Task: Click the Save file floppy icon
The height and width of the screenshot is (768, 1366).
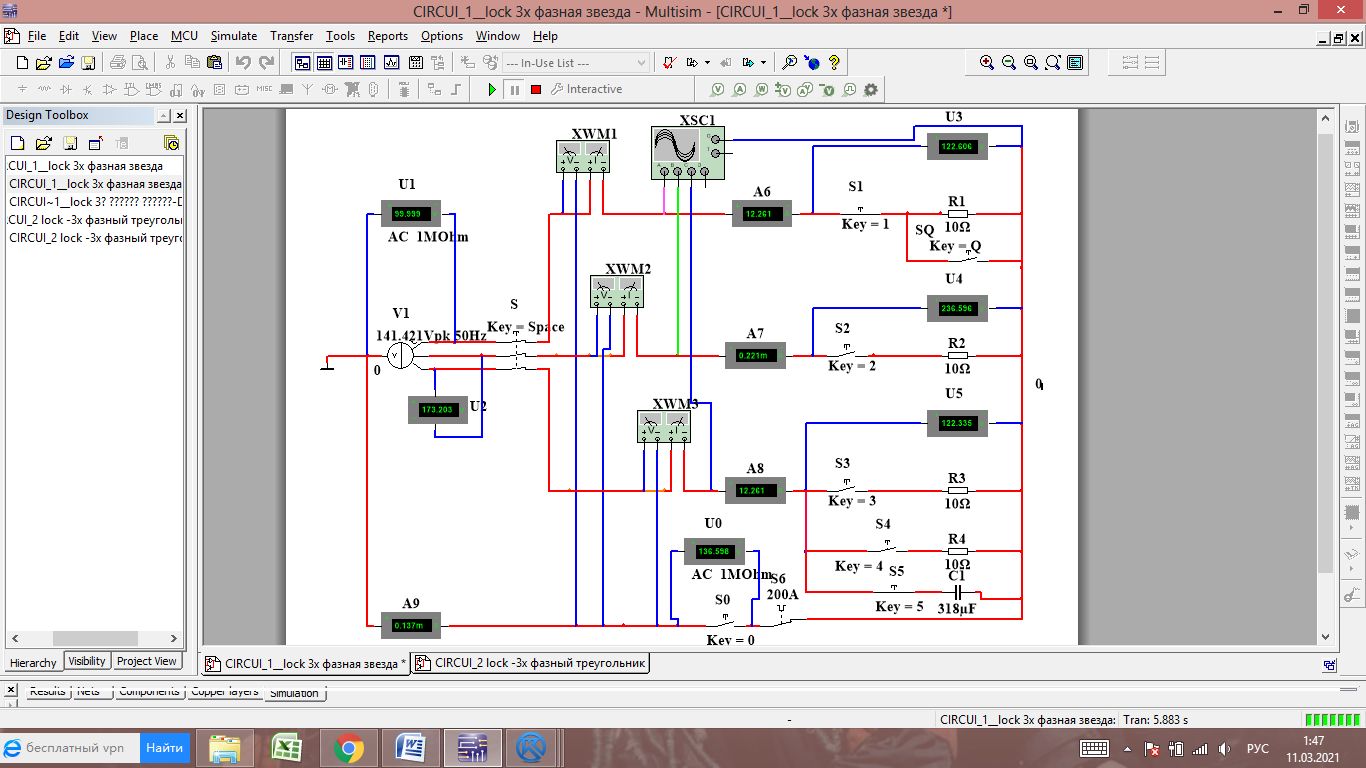Action: pyautogui.click(x=88, y=63)
